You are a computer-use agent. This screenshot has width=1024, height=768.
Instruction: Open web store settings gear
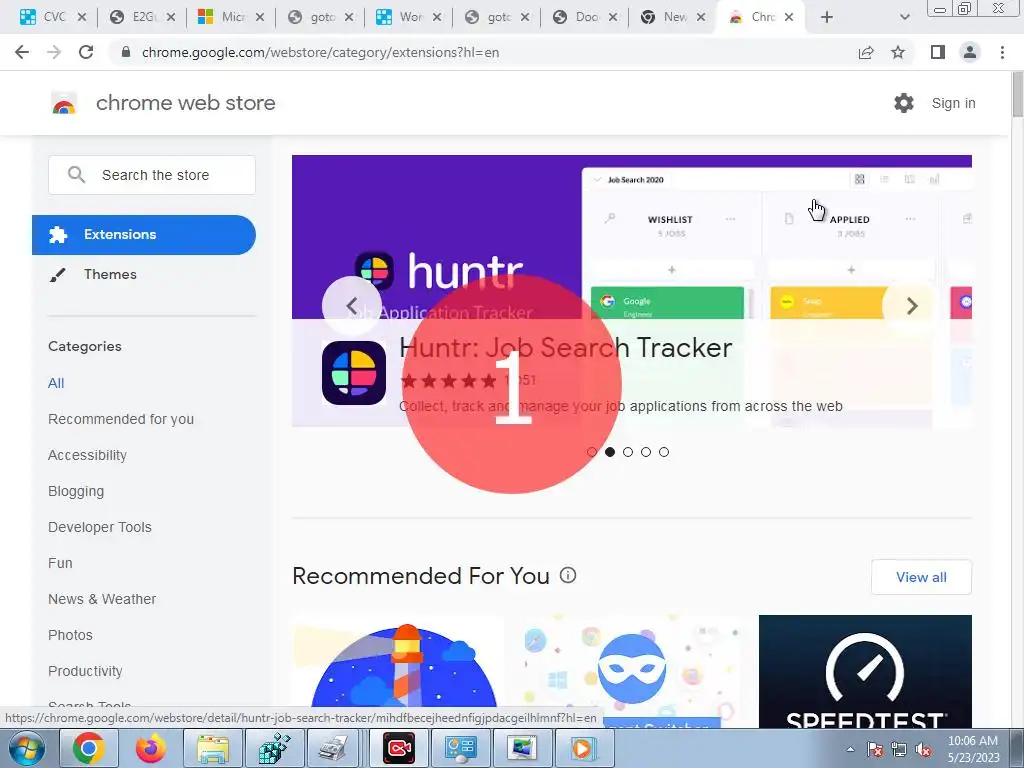point(904,103)
